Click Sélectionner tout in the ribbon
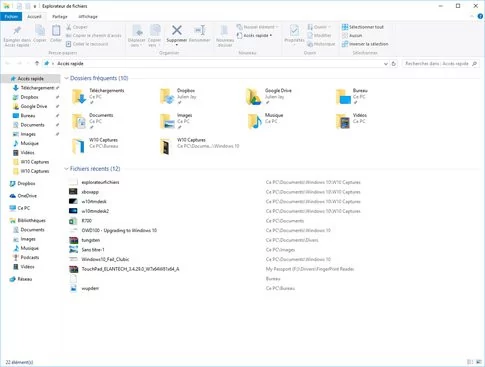This screenshot has height=367, width=485. click(363, 27)
